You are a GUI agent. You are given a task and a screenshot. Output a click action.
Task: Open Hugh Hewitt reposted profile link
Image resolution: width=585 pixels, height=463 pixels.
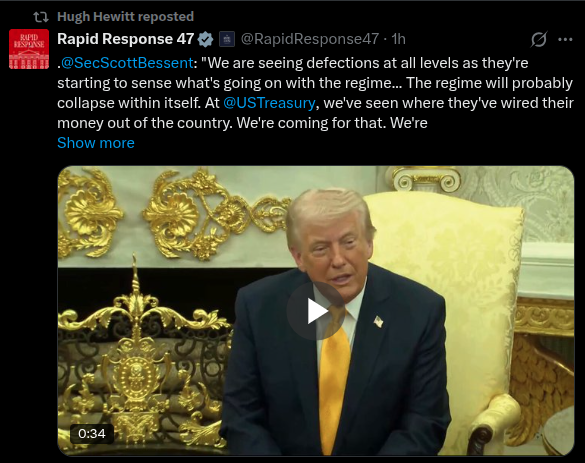(x=125, y=17)
